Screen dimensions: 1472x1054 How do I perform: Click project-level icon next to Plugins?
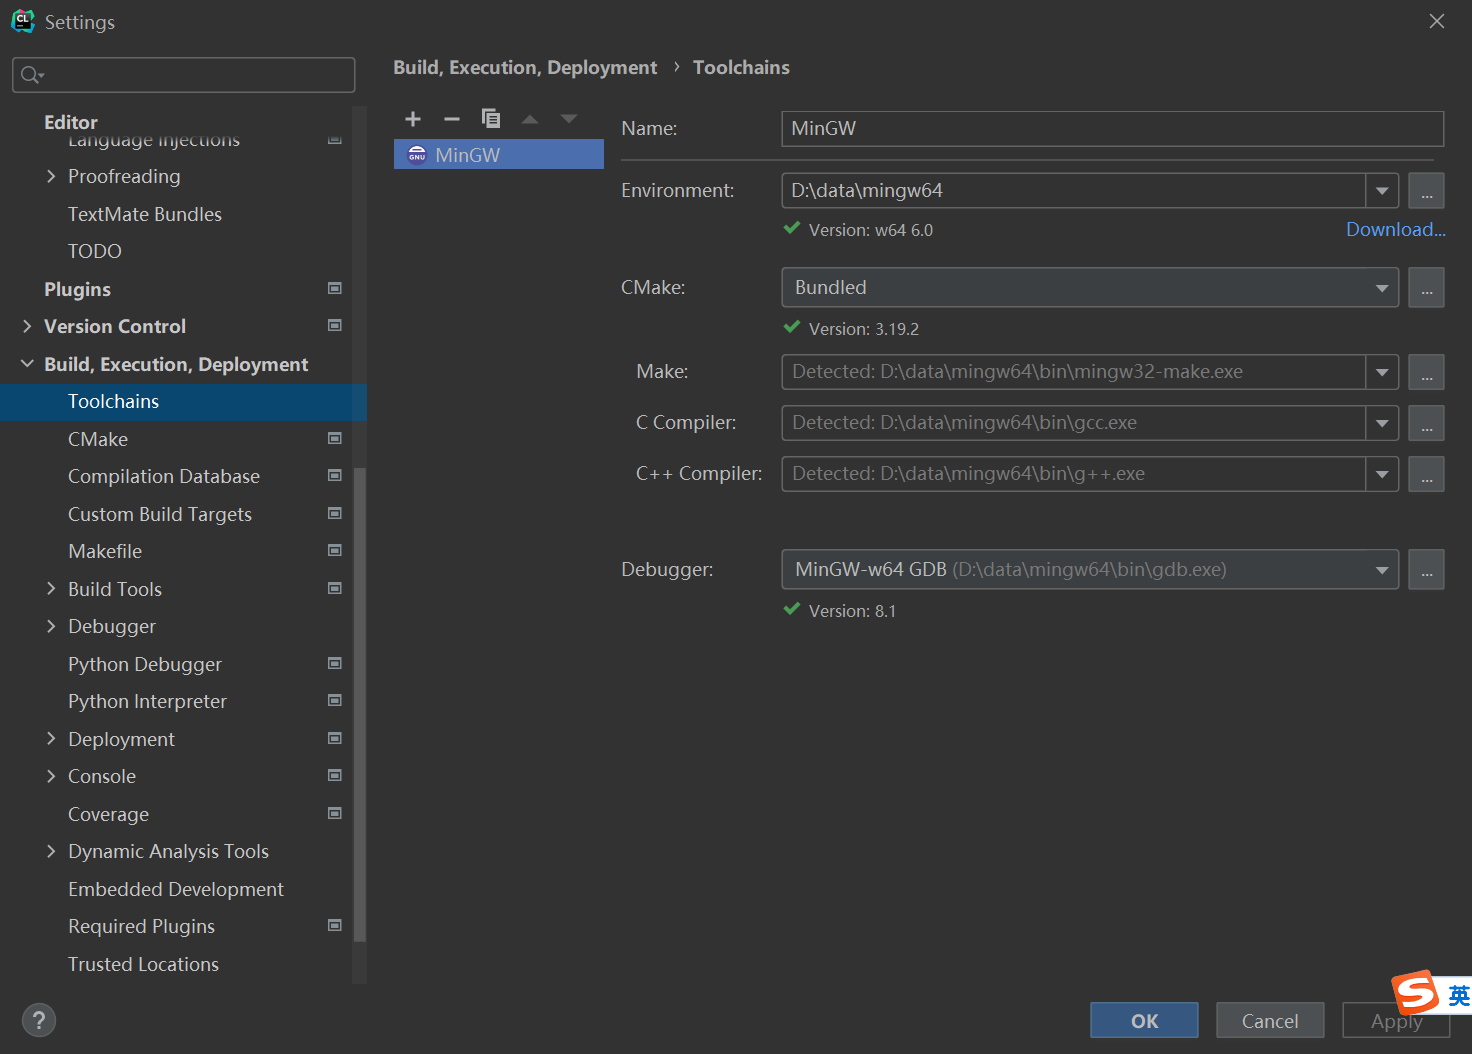click(335, 288)
